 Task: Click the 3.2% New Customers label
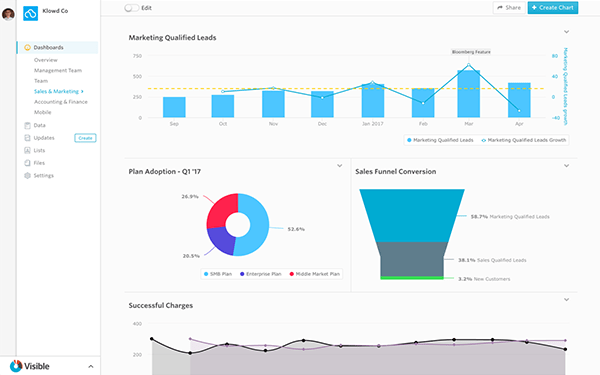(x=484, y=279)
